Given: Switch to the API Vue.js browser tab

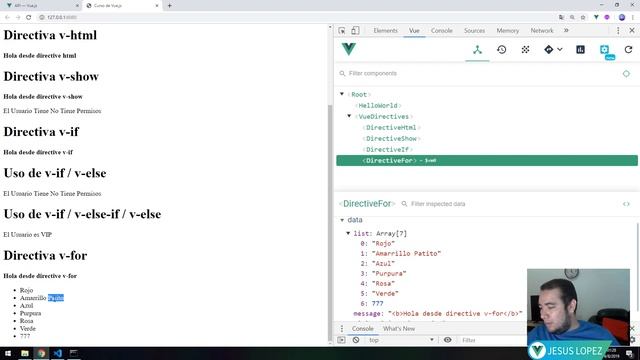Looking at the screenshot, I should tap(41, 6).
